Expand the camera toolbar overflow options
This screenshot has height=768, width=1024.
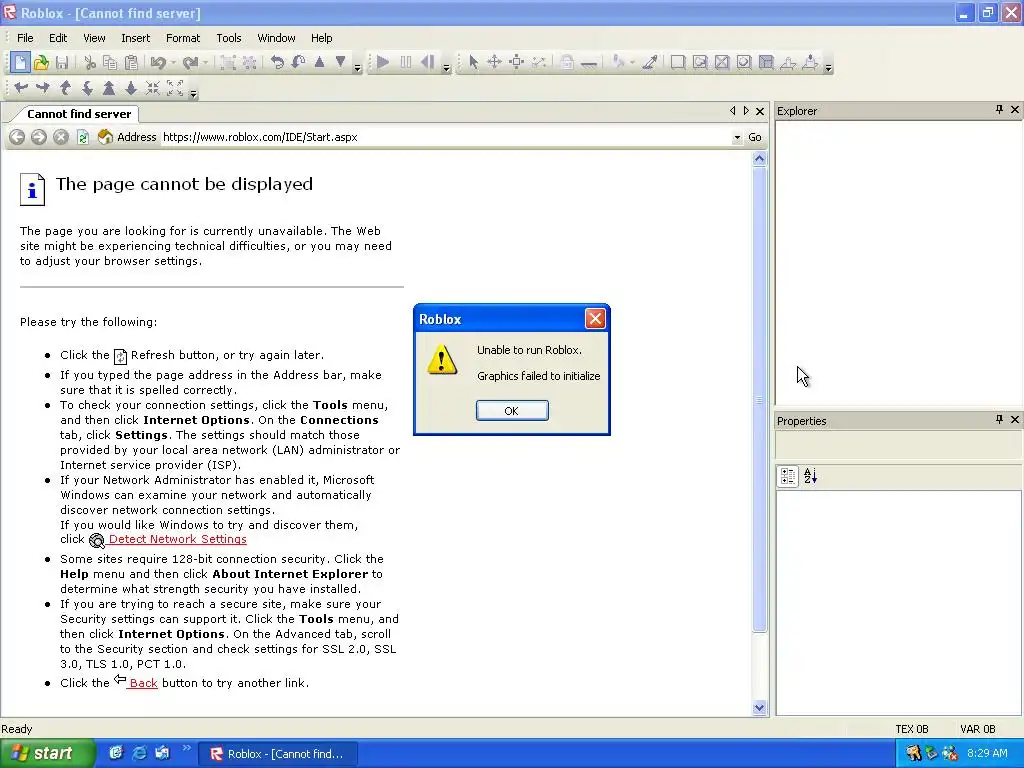click(193, 93)
